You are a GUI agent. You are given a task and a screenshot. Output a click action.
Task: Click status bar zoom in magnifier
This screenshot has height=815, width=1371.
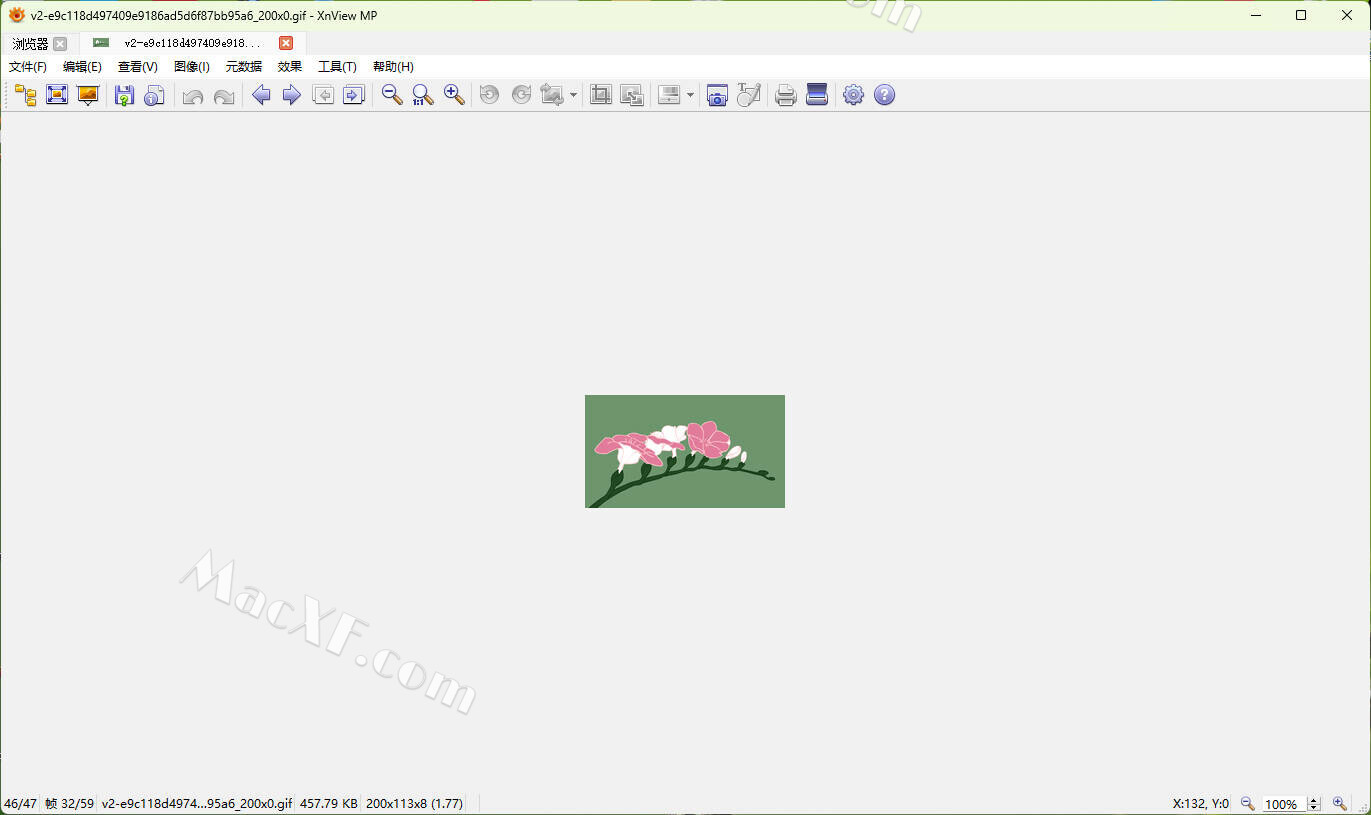point(1340,804)
